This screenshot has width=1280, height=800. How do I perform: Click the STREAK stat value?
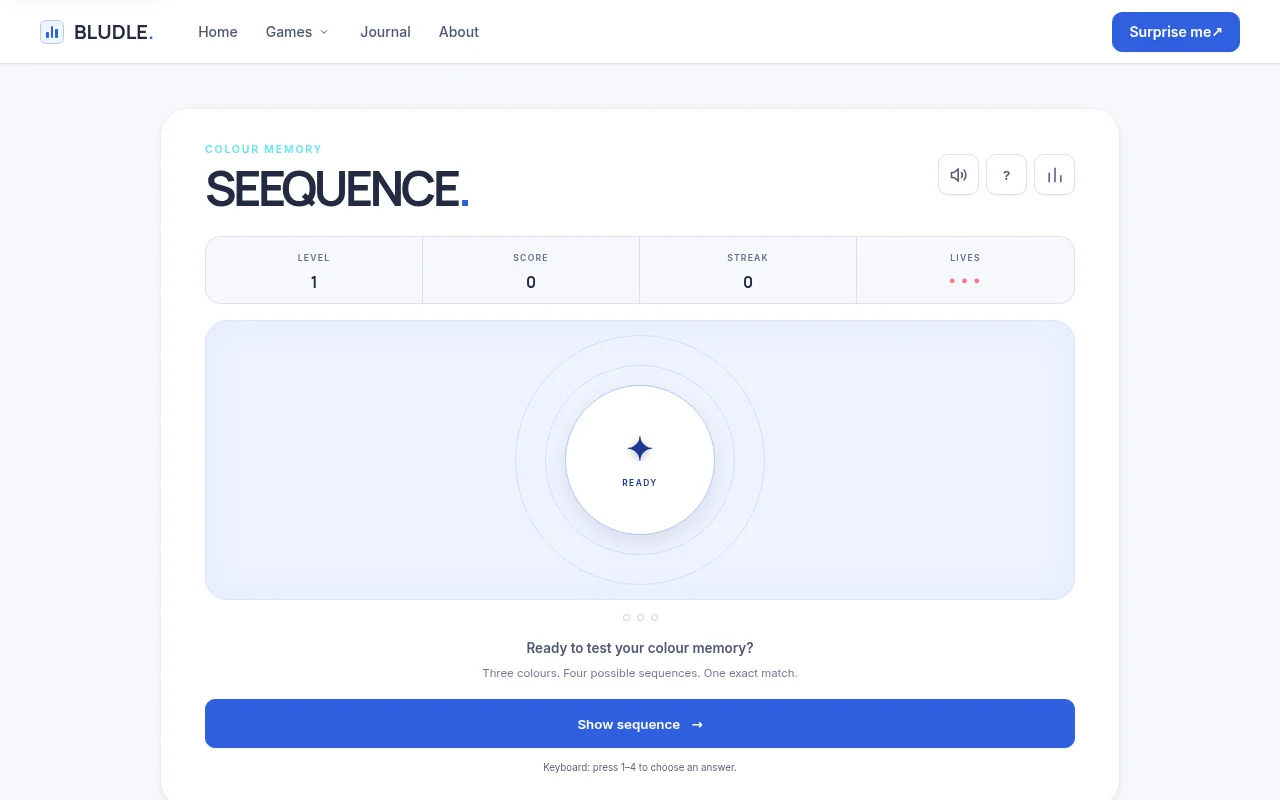tap(748, 282)
